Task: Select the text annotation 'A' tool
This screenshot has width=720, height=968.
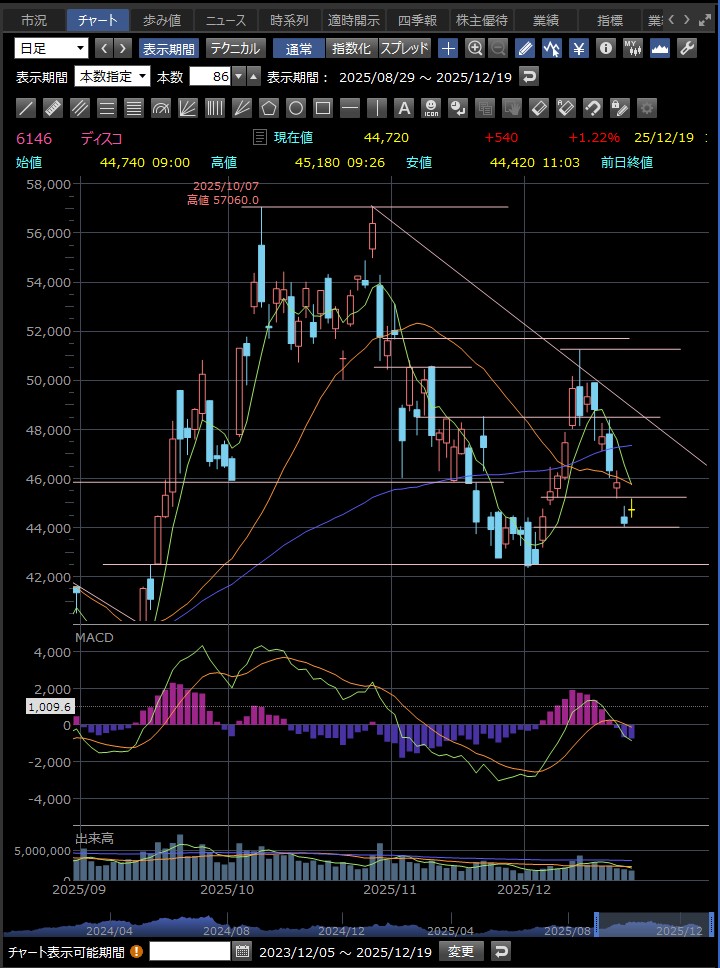Action: pos(404,108)
